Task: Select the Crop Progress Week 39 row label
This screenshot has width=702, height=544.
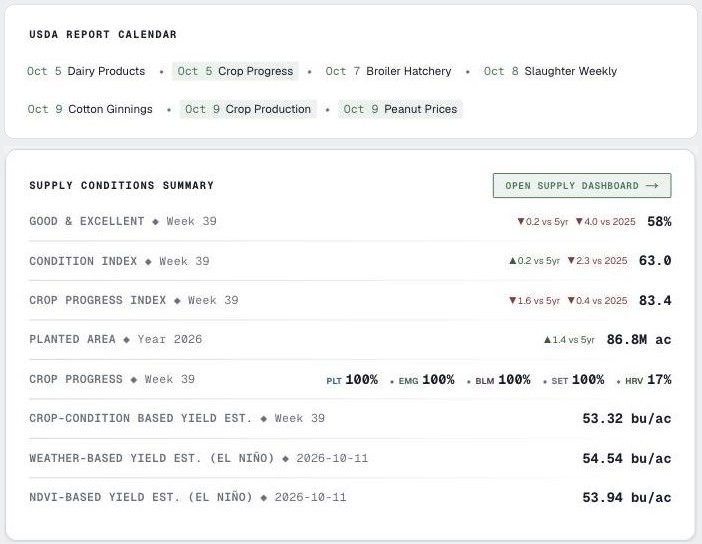Action: click(112, 379)
